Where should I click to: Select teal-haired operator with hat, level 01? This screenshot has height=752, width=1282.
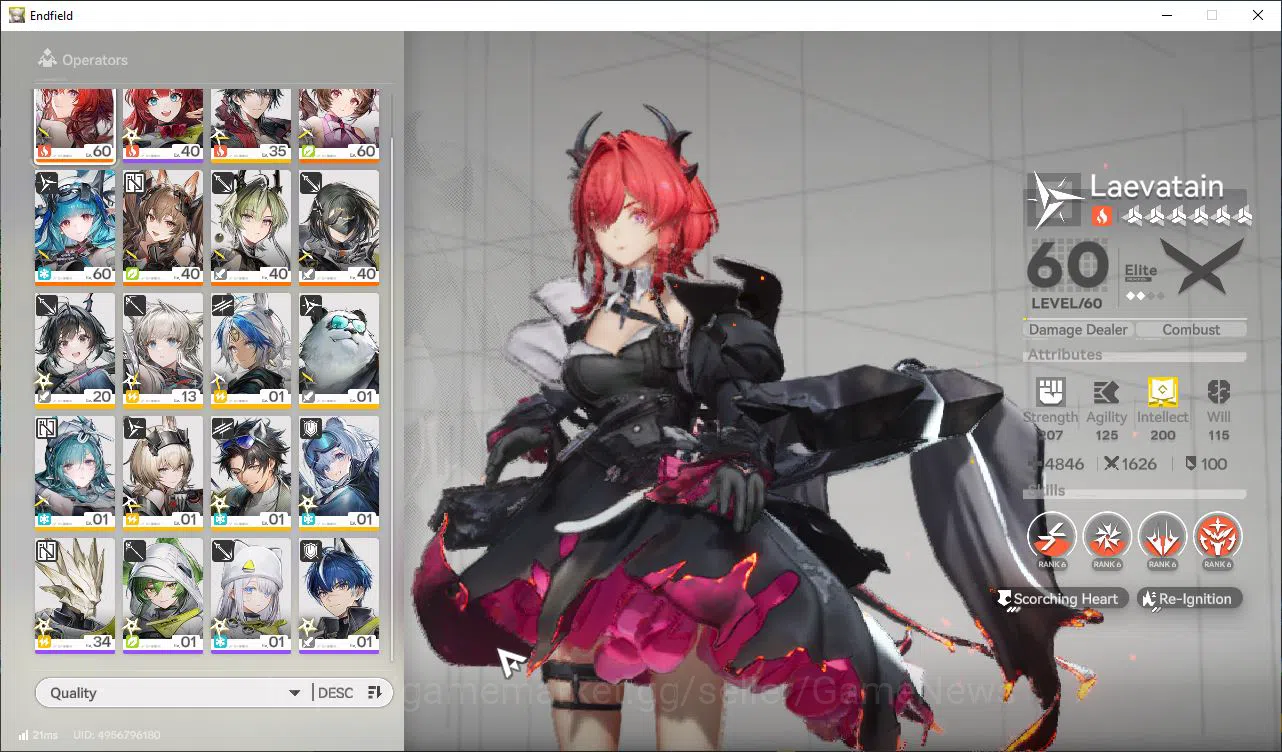coord(75,473)
